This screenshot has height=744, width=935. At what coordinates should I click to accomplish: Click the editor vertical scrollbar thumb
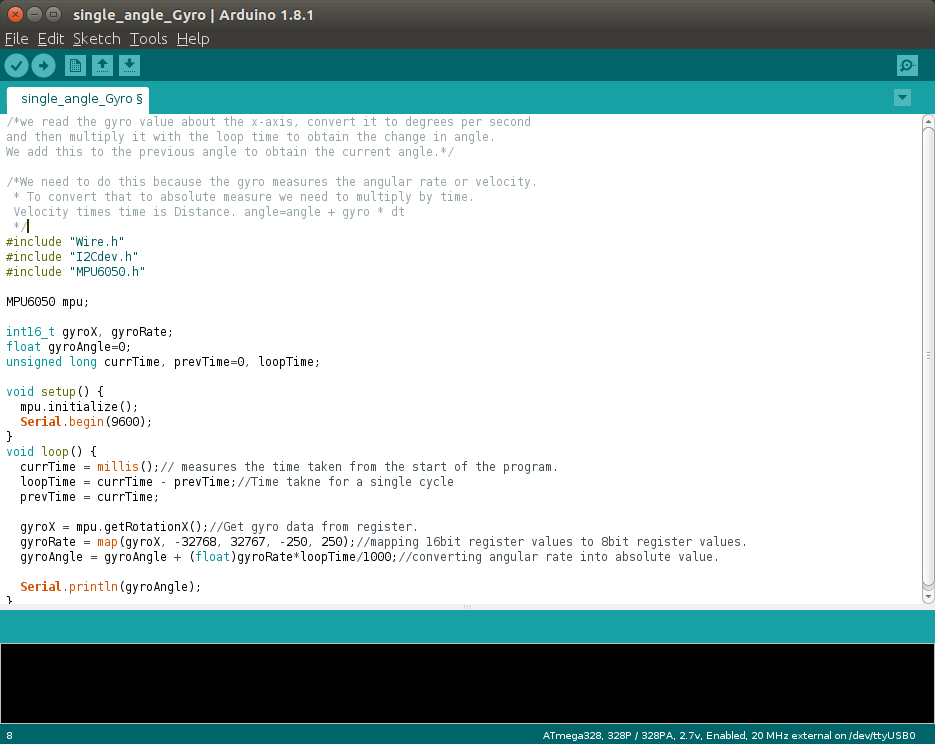tap(928, 356)
